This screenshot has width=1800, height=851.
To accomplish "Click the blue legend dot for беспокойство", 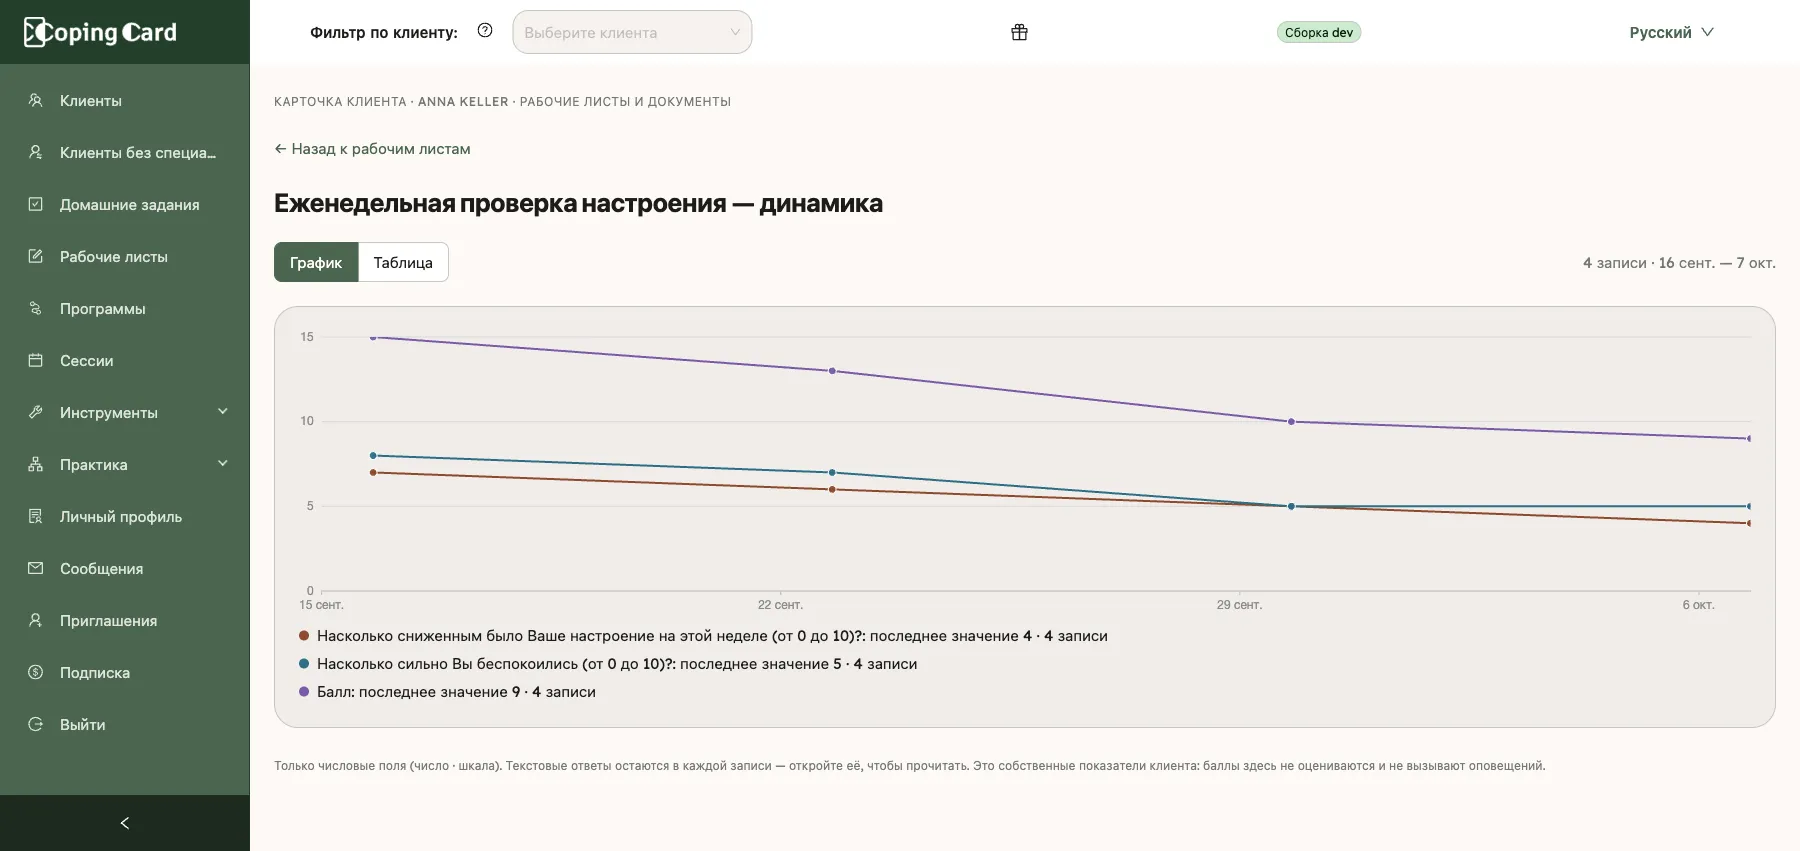I will click(x=304, y=663).
